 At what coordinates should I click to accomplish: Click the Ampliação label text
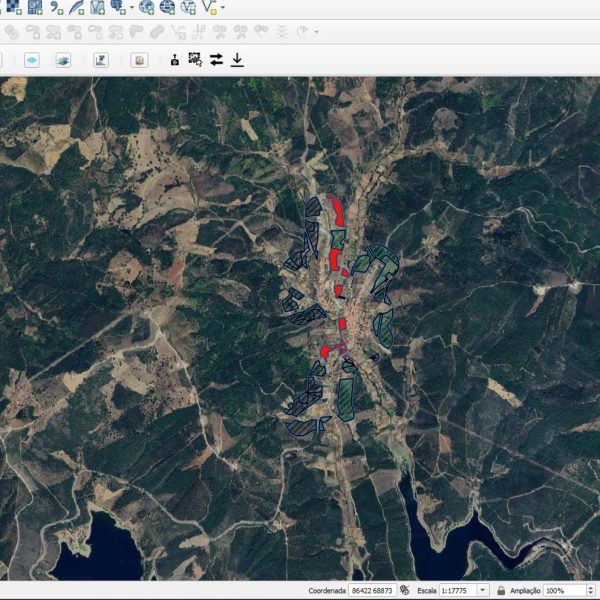pos(525,591)
